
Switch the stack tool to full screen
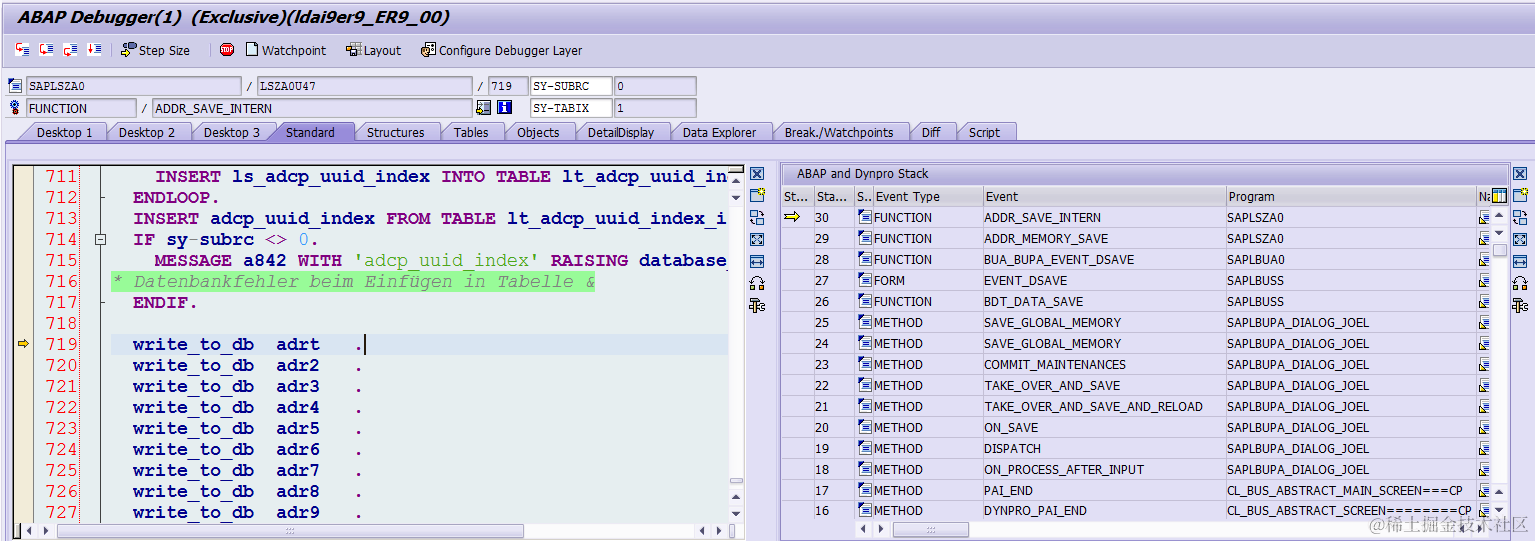1520,239
